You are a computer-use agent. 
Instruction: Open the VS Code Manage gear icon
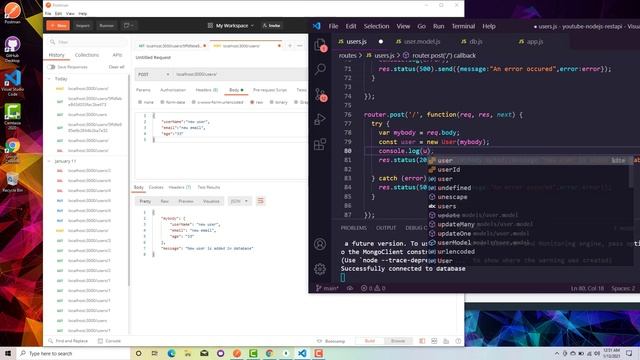pos(320,269)
